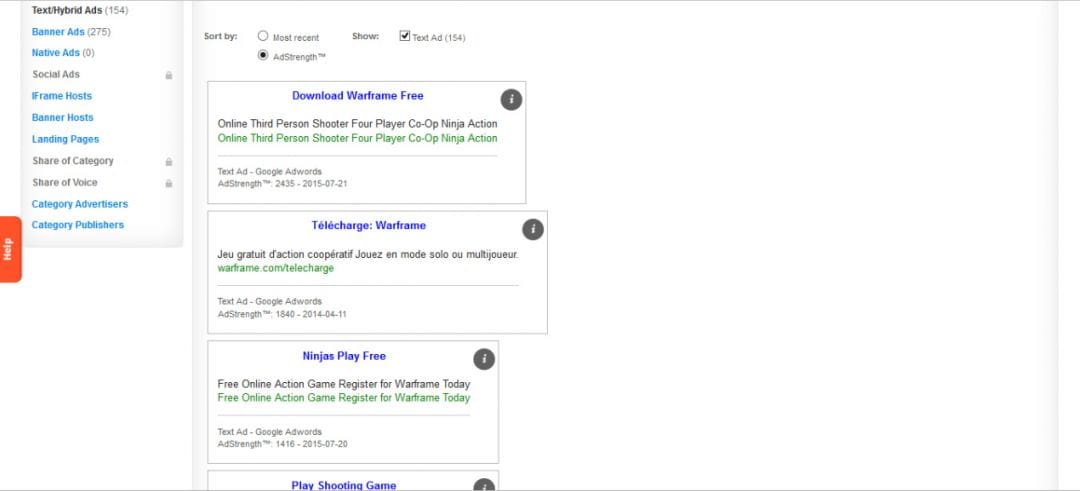Open Landing Pages section
The height and width of the screenshot is (491, 1080).
click(x=65, y=139)
